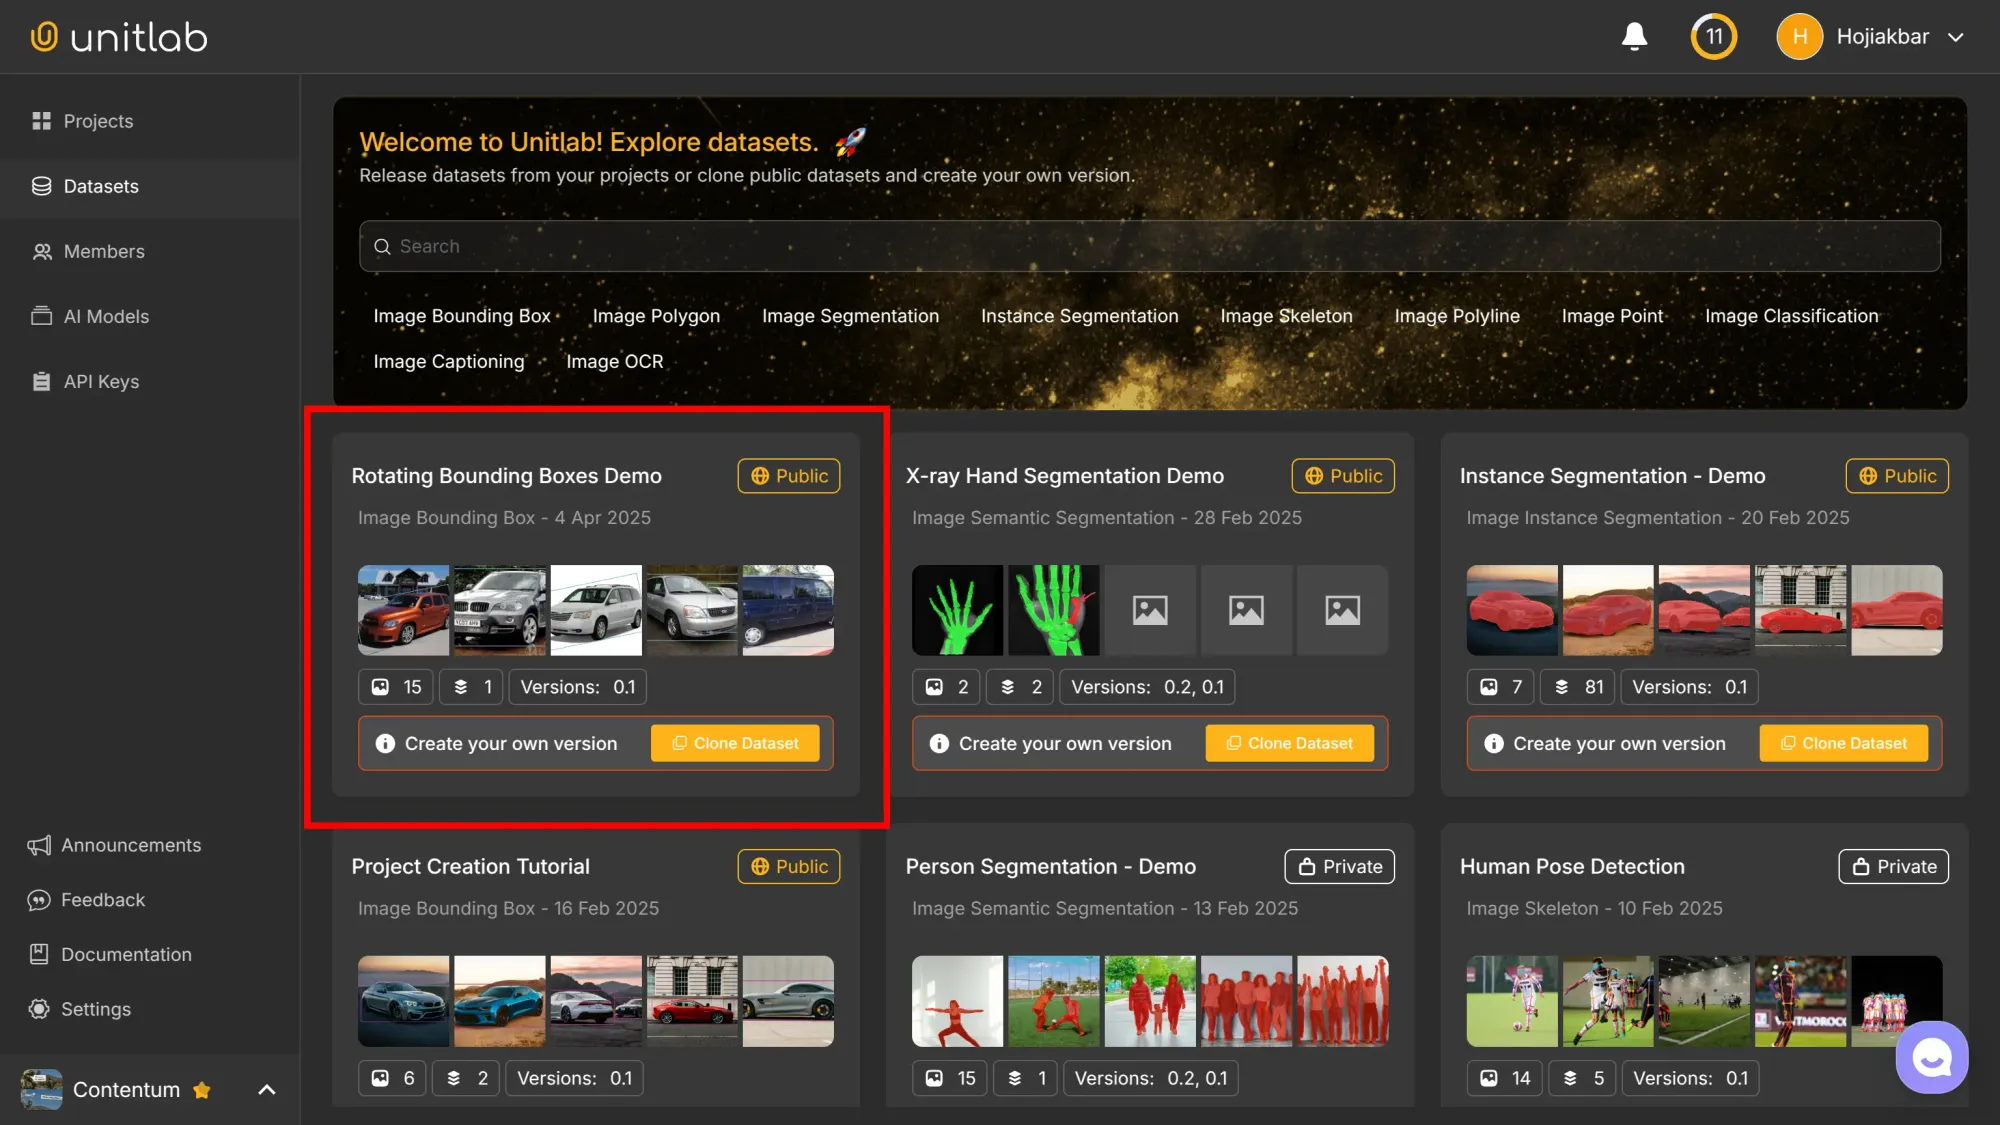Viewport: 2000px width, 1125px height.
Task: Click the unitlab logo
Action: click(x=119, y=37)
